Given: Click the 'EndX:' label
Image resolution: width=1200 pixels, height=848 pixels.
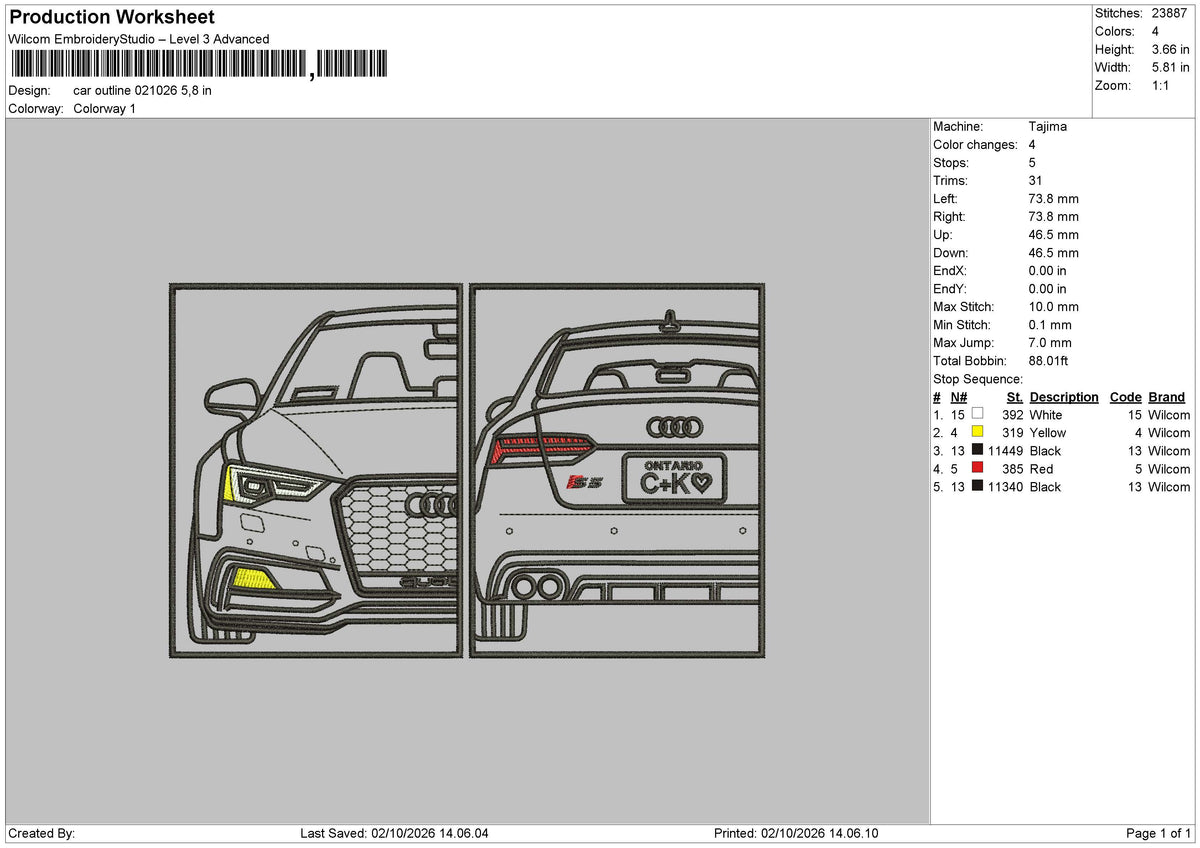Looking at the screenshot, I should click(950, 270).
